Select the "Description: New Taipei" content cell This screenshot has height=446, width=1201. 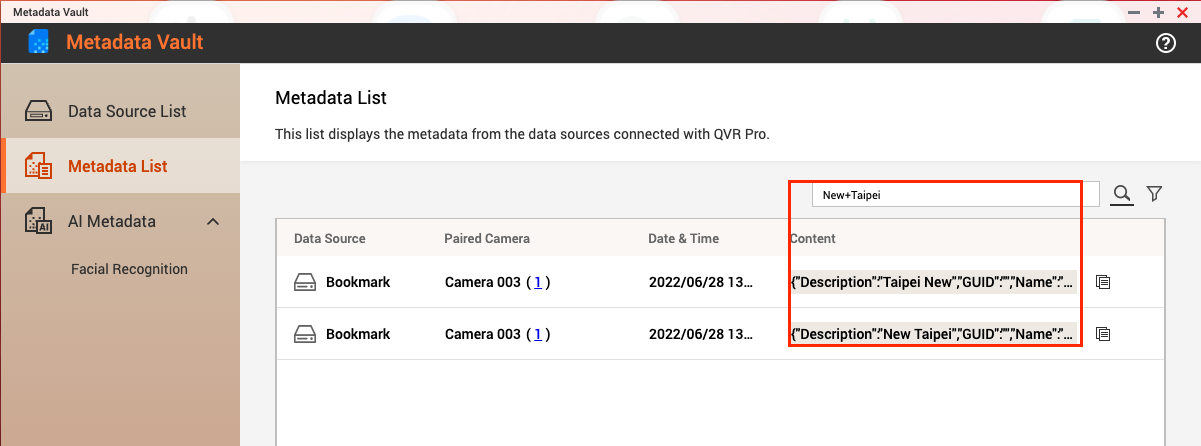coord(932,334)
